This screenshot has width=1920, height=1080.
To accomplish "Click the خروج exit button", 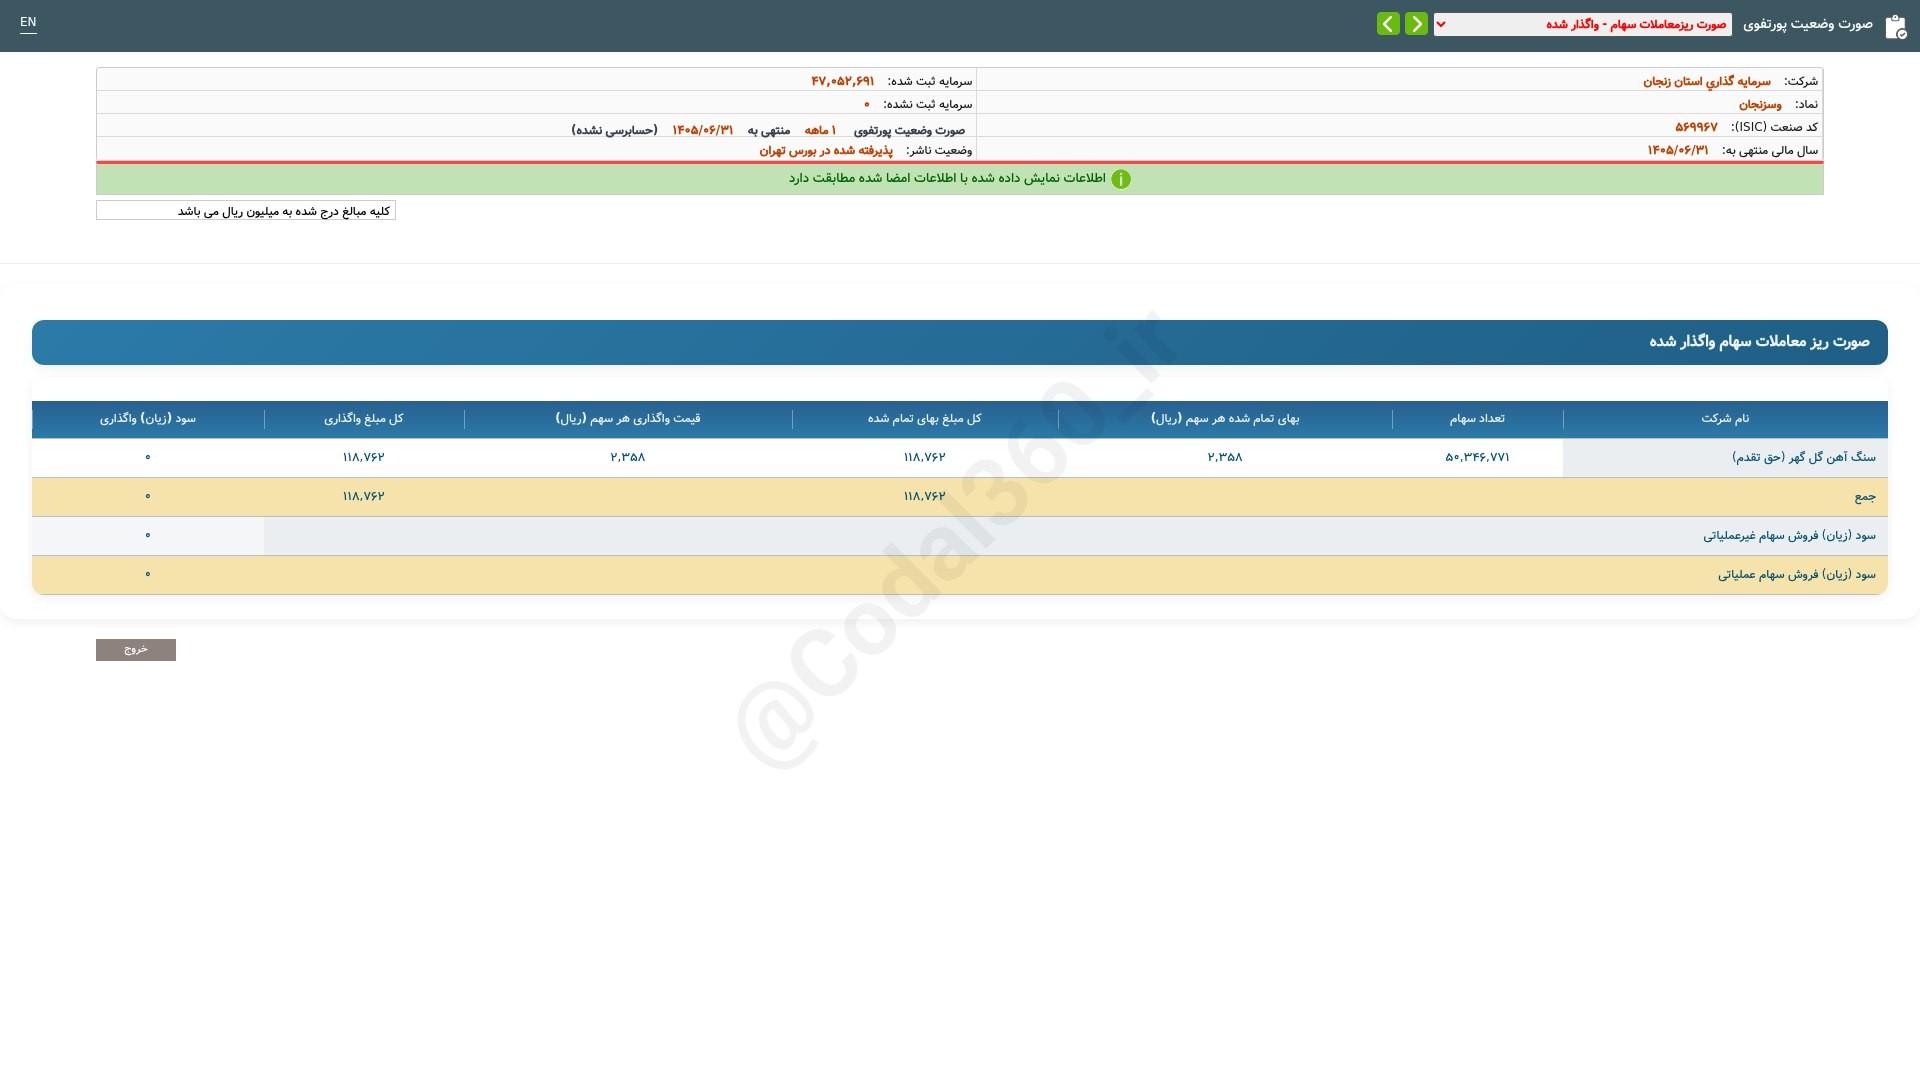I will [136, 650].
